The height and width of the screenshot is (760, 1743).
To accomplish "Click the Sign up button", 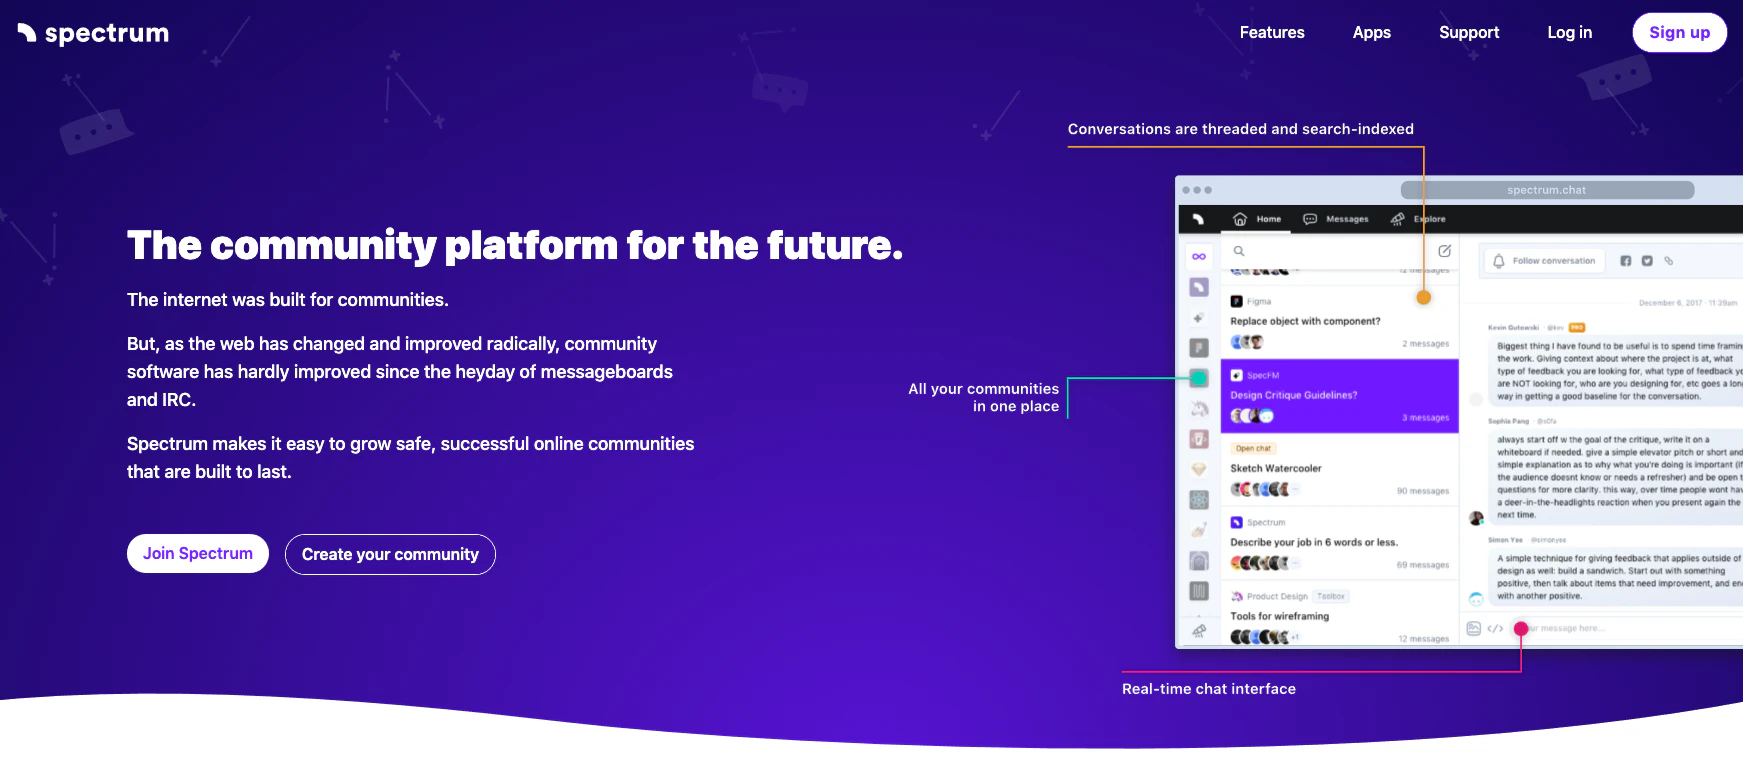I will tap(1679, 32).
